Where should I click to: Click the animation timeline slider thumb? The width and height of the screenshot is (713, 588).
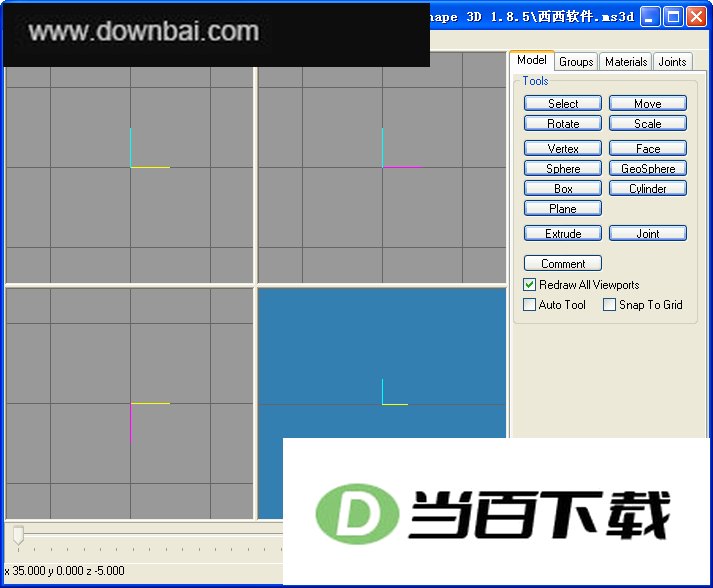[x=18, y=535]
